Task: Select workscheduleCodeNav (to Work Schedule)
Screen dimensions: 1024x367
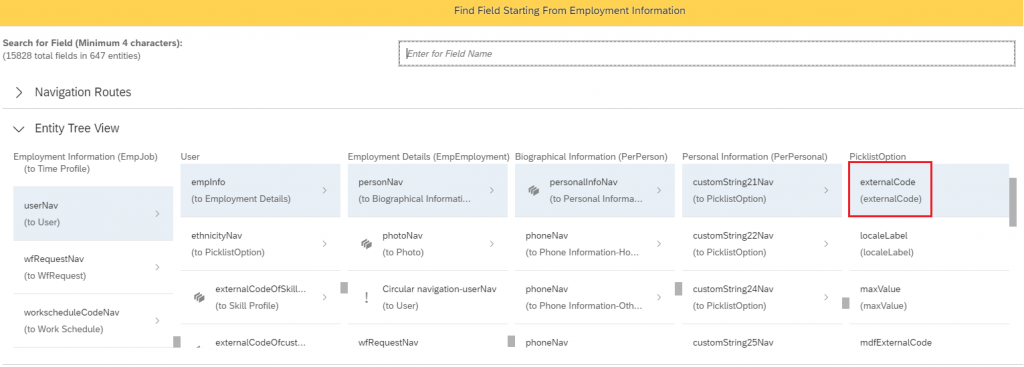Action: click(93, 321)
